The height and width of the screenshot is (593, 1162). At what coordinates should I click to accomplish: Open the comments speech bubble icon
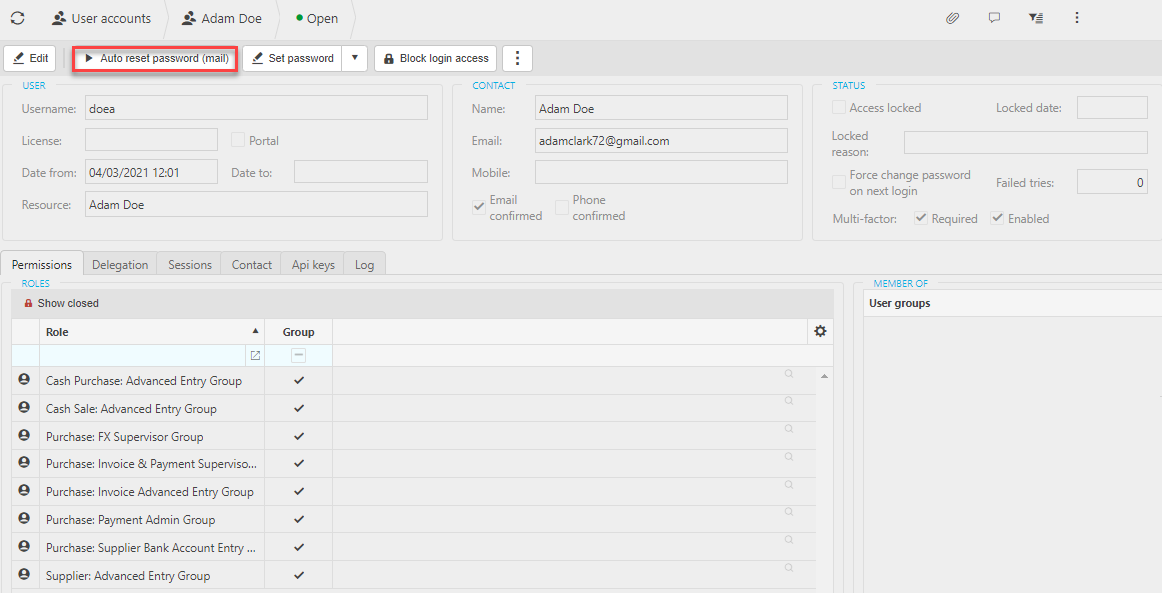(995, 18)
